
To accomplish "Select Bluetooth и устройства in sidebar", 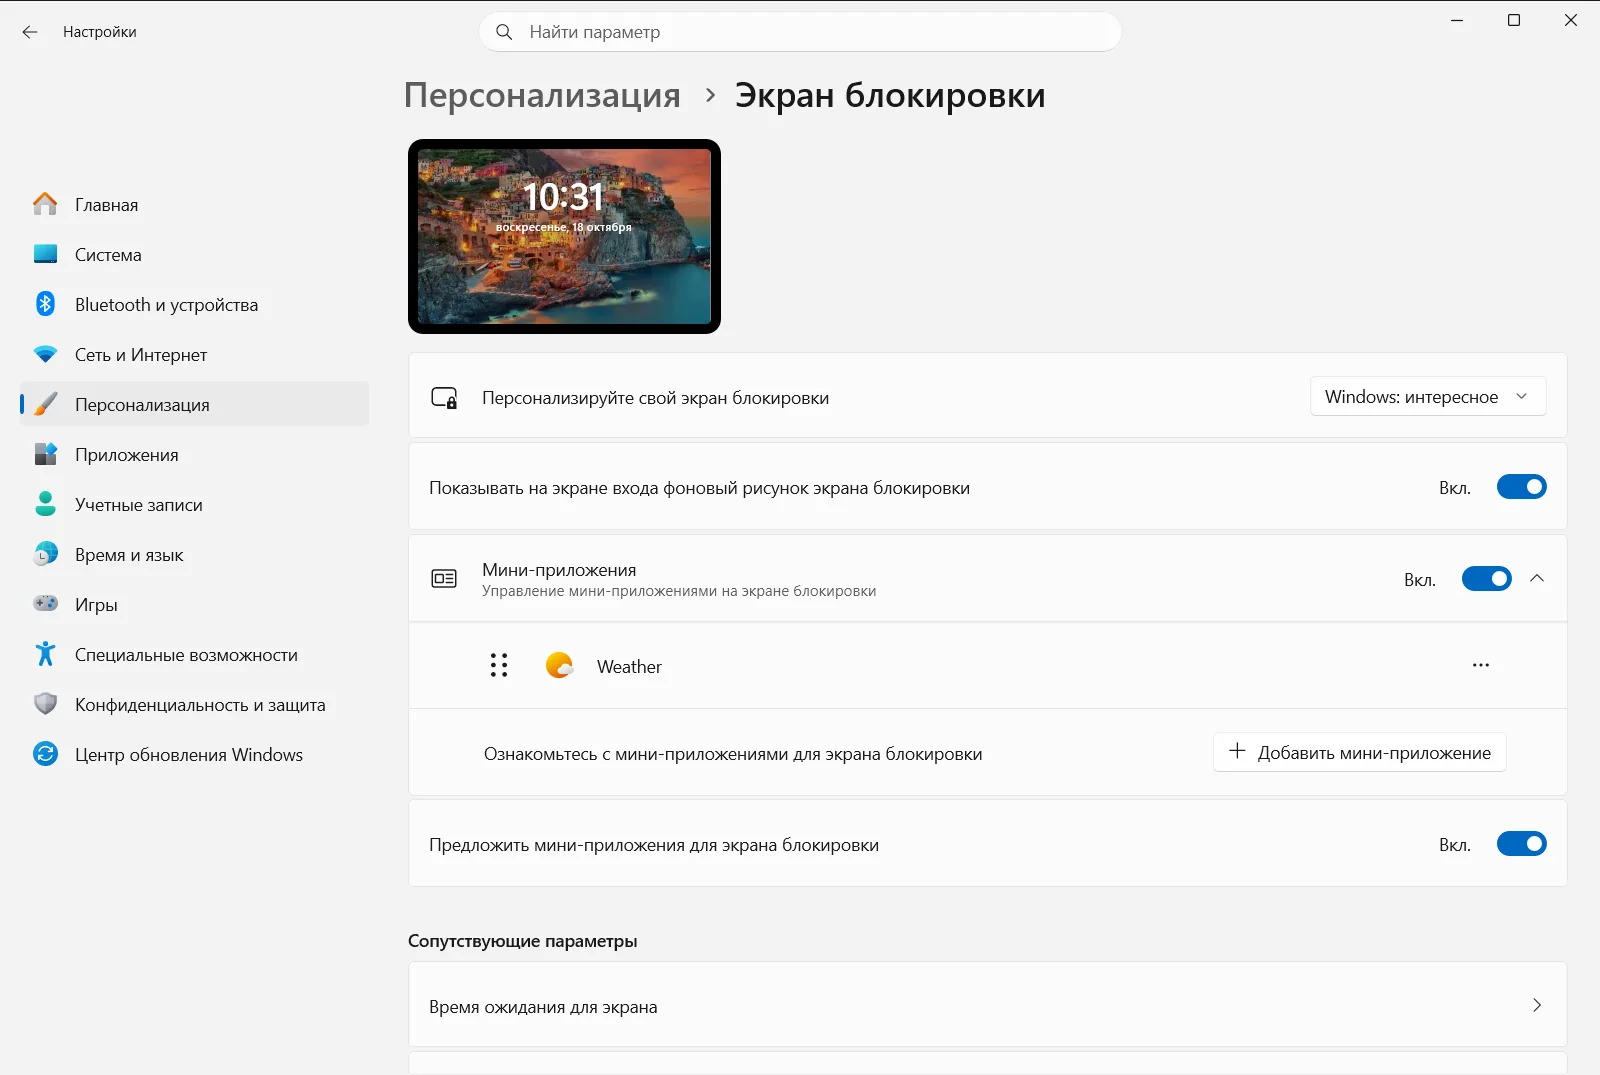I will pos(194,304).
